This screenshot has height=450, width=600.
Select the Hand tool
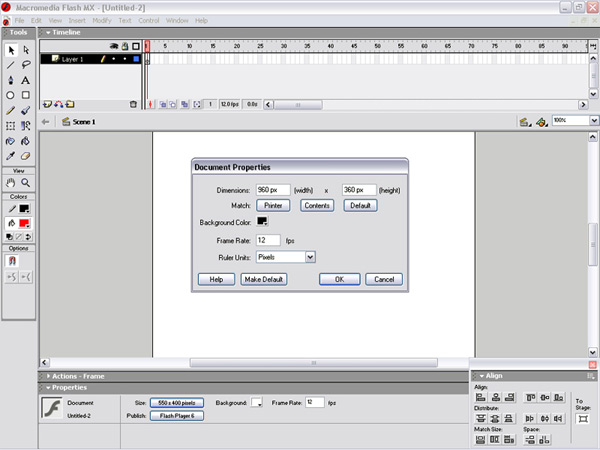(11, 183)
